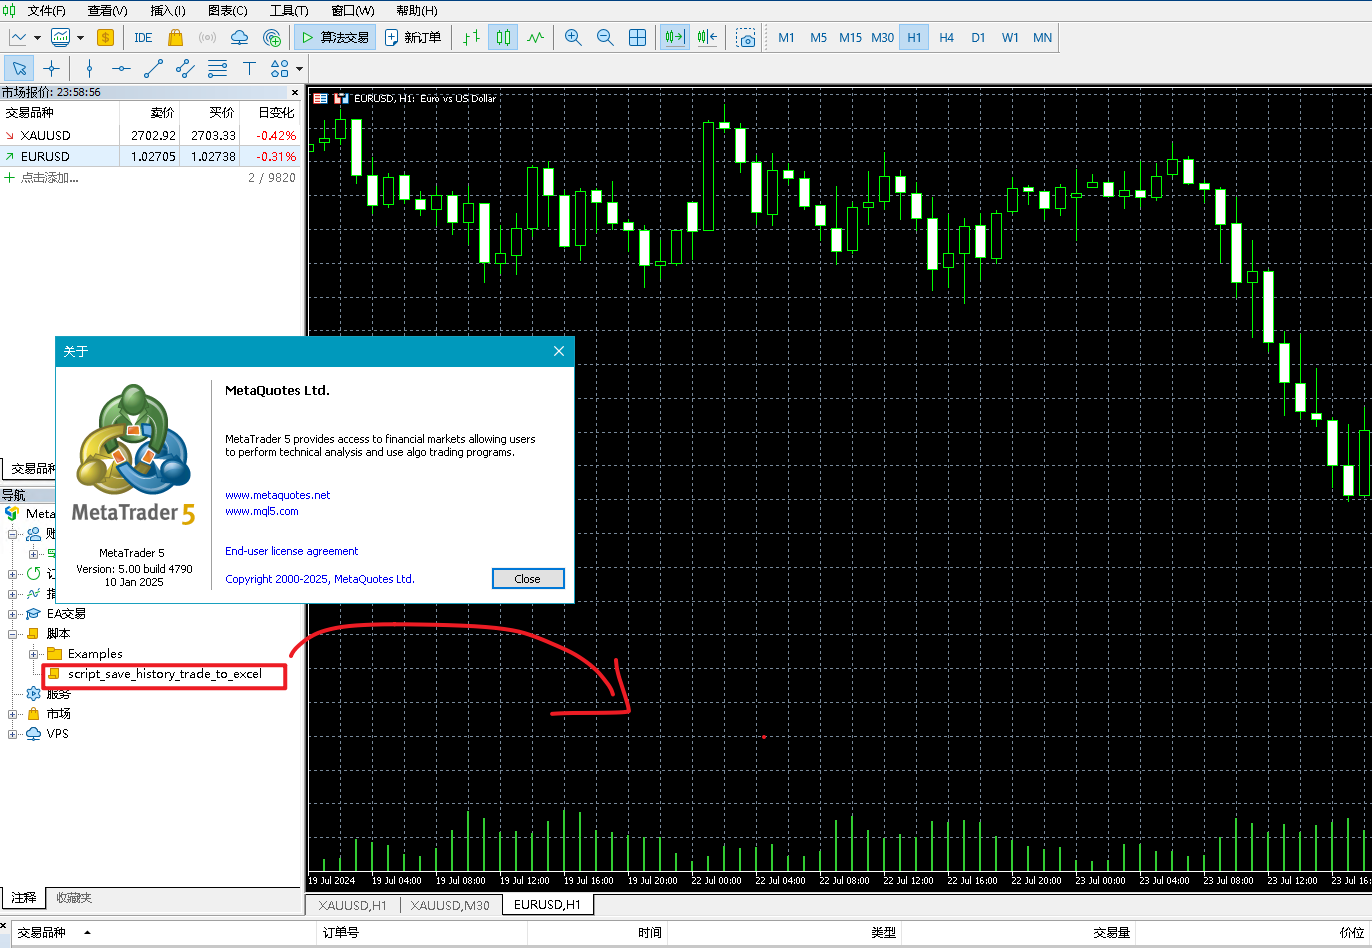Open the 收藏夹 tab in Navigator
Image resolution: width=1372 pixels, height=948 pixels.
74,898
